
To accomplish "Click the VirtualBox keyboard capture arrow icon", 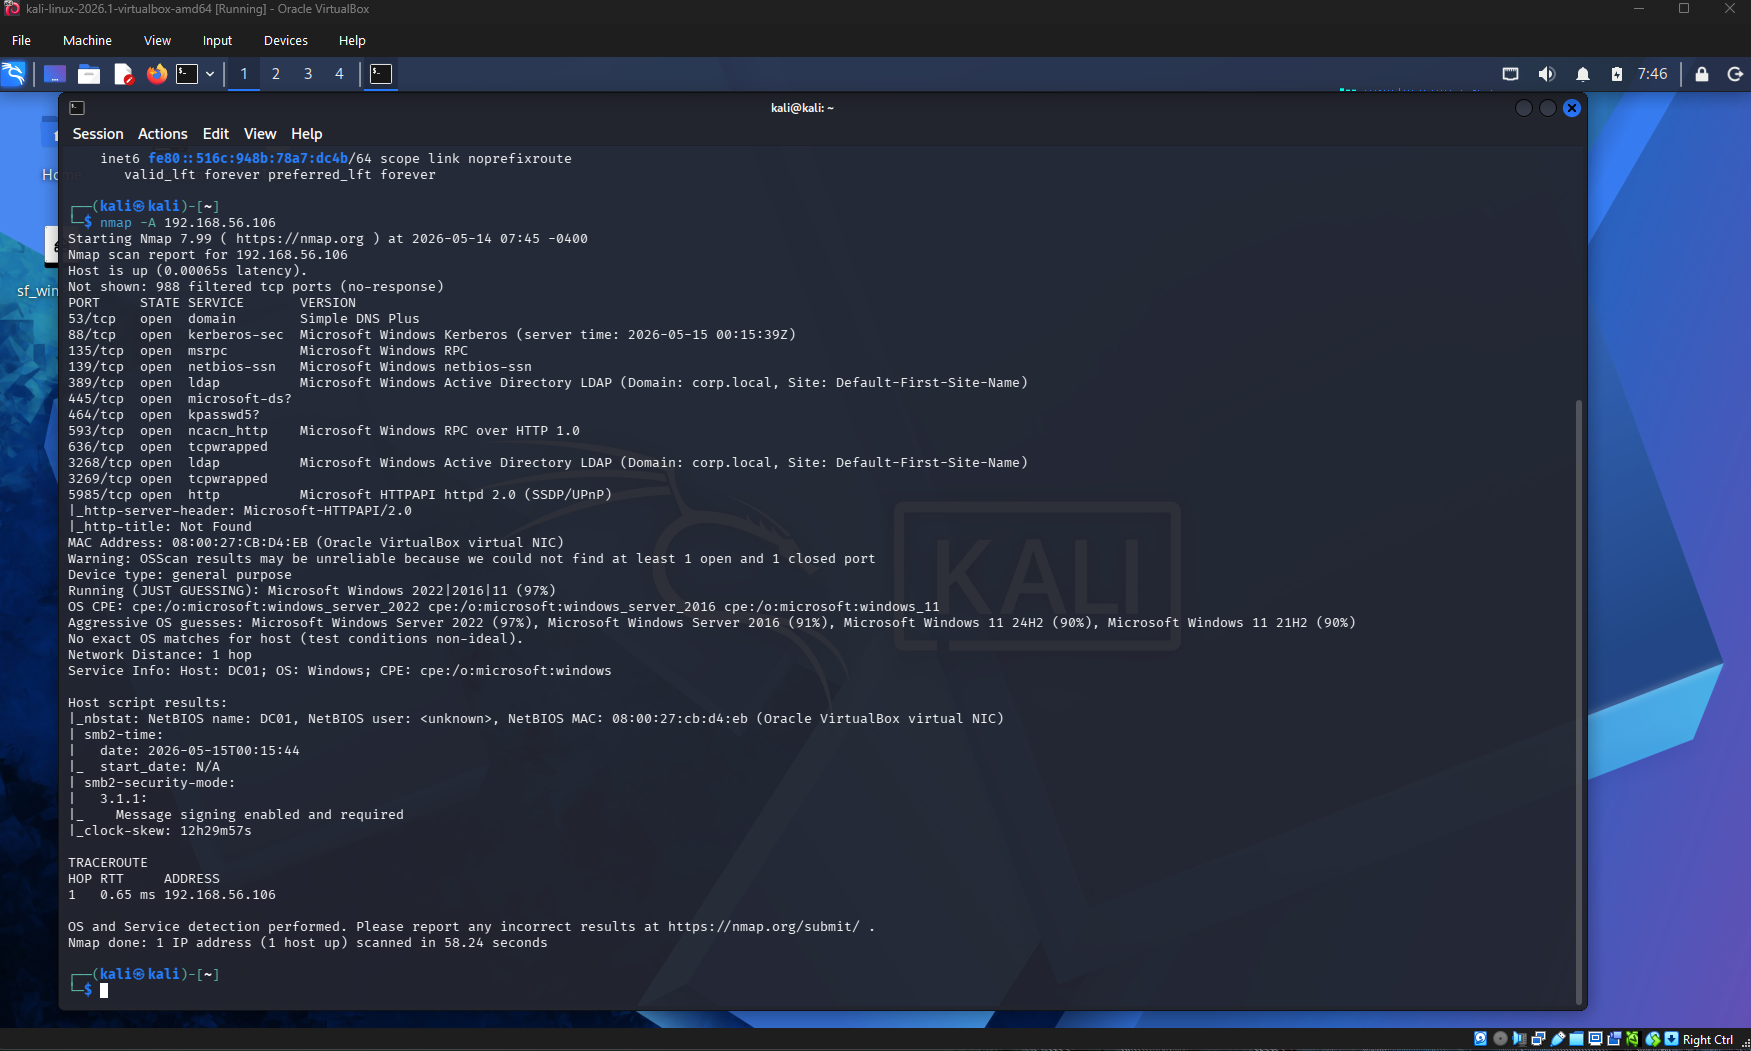I will pyautogui.click(x=1671, y=1039).
